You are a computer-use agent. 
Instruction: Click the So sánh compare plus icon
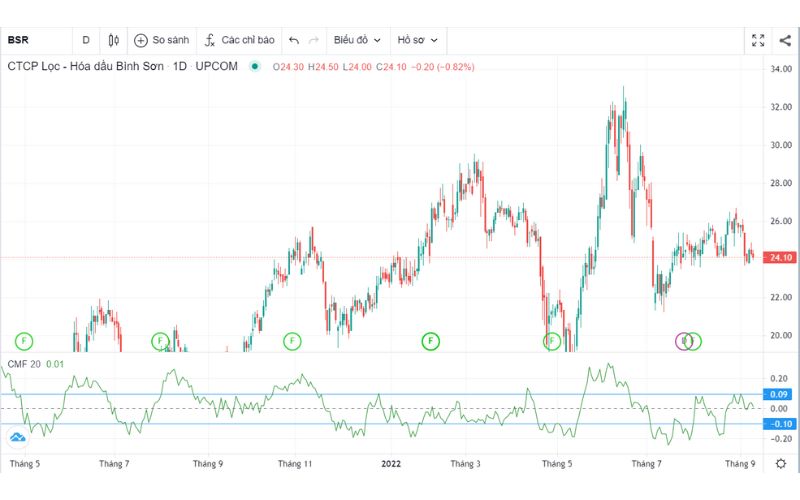point(141,40)
